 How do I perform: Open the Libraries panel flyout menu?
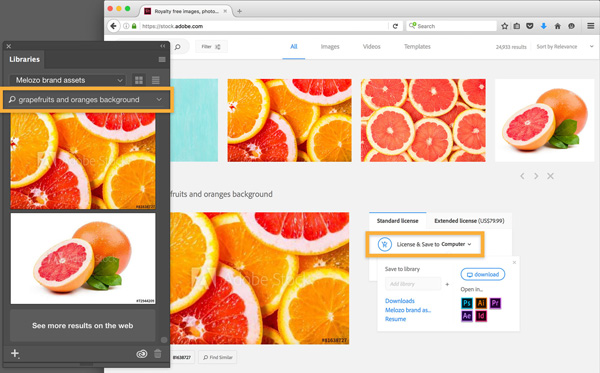click(162, 59)
